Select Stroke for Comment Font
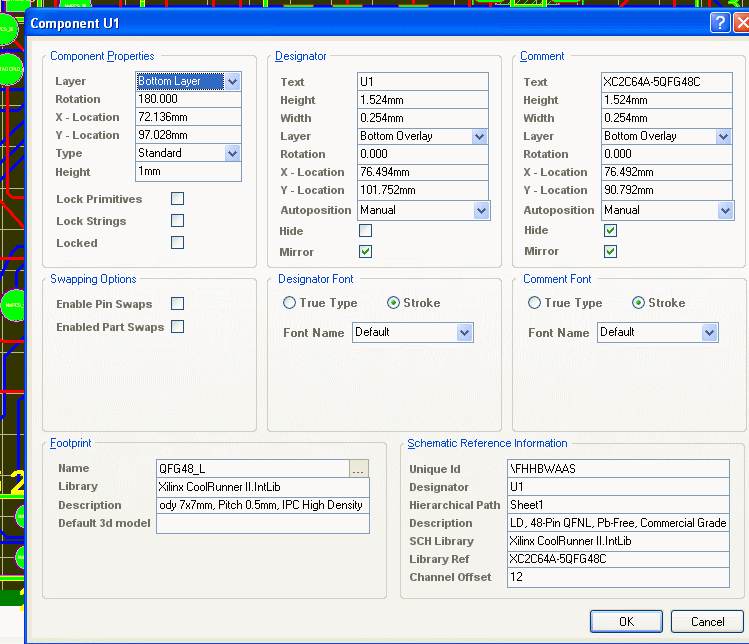 (638, 303)
